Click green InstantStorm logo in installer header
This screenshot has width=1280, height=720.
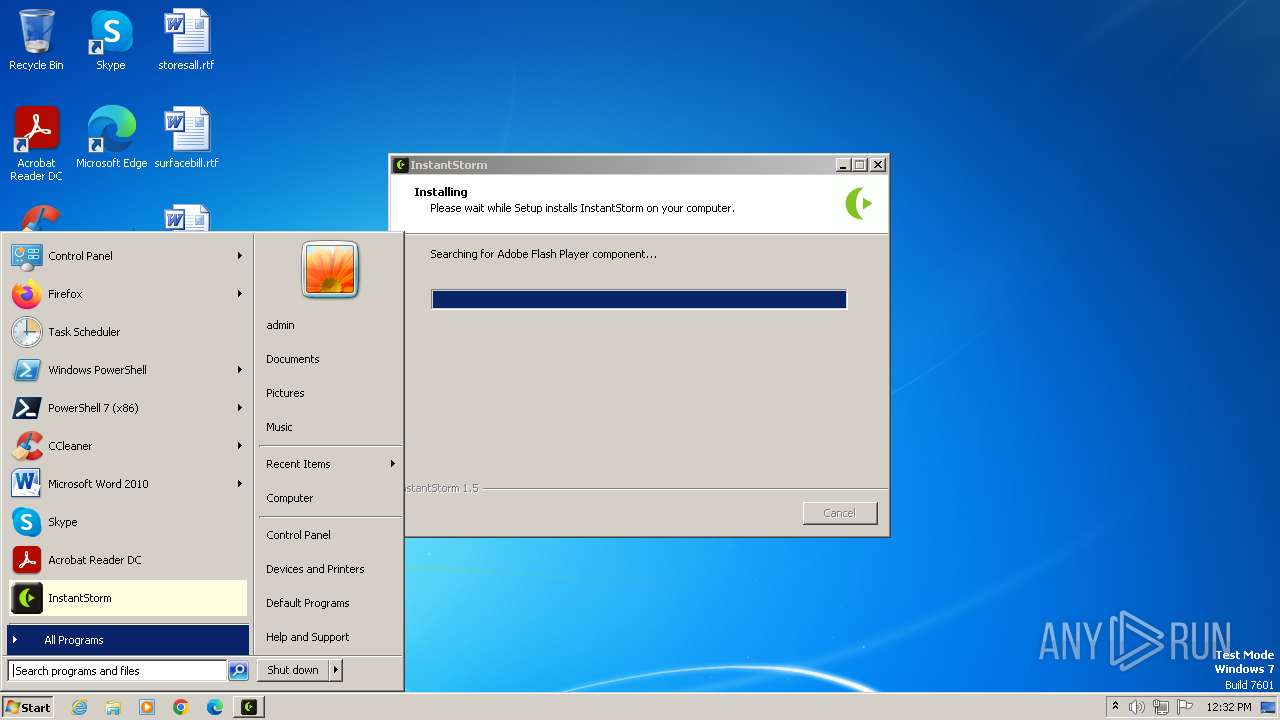coord(859,203)
